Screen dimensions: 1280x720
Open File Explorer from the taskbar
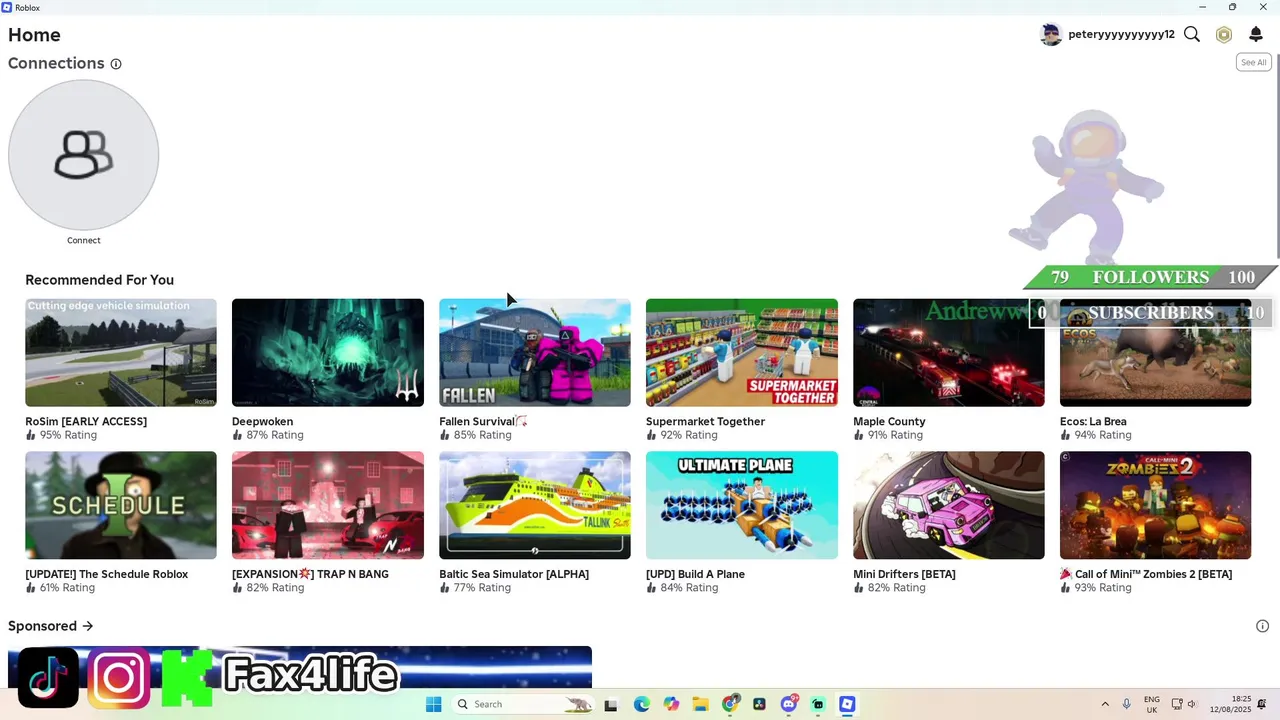tap(701, 704)
